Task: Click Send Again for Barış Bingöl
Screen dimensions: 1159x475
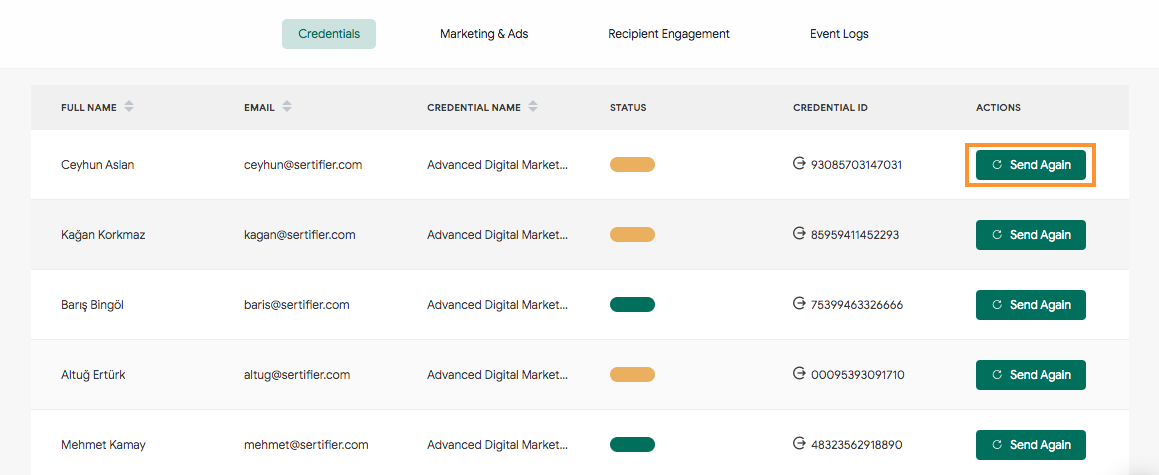Action: pyautogui.click(x=1030, y=305)
